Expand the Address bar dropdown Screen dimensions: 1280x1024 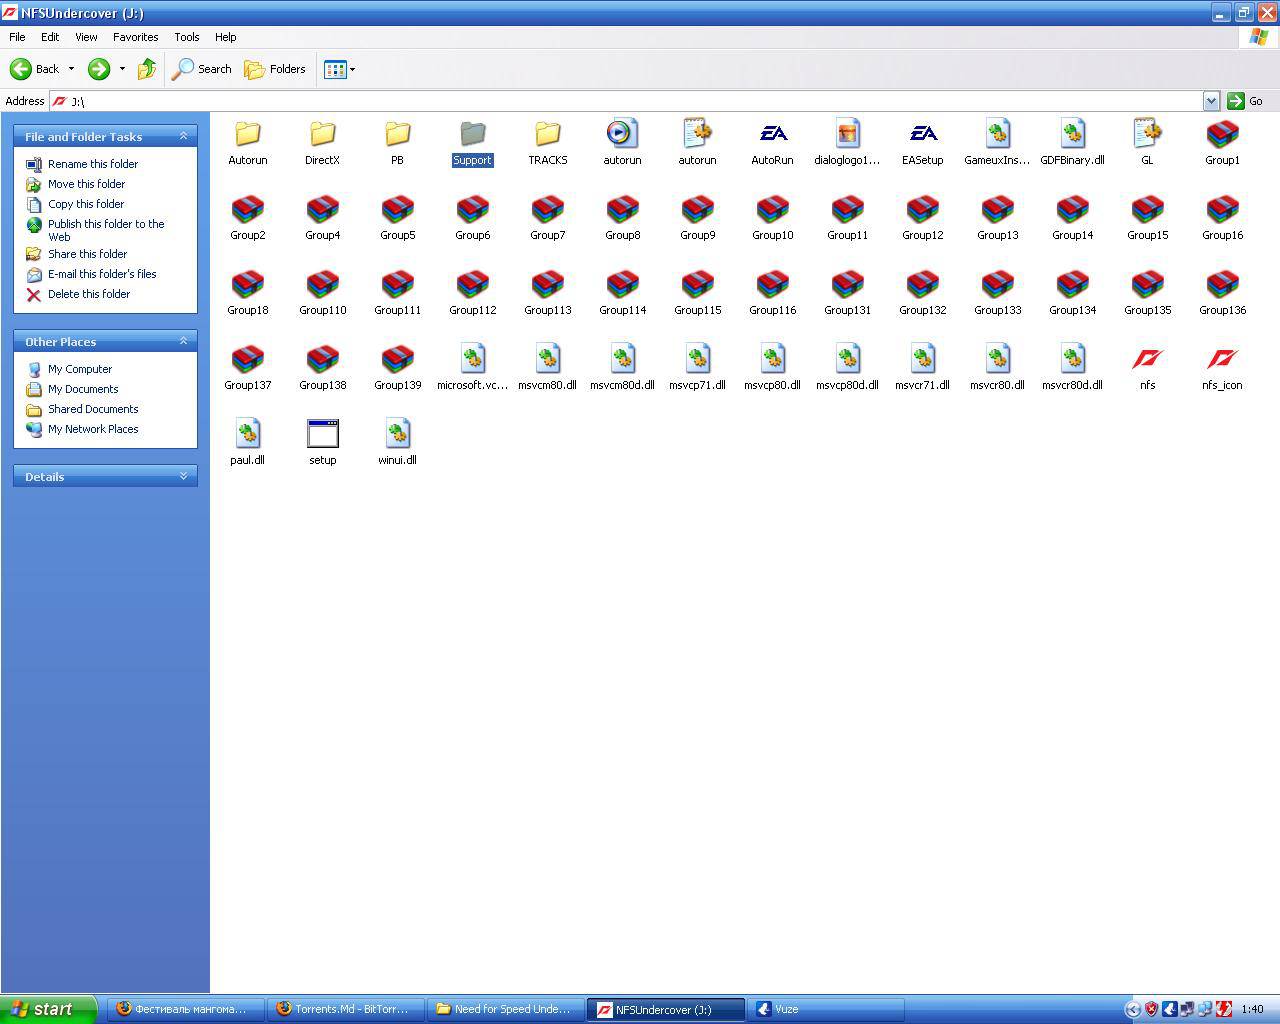click(x=1211, y=101)
